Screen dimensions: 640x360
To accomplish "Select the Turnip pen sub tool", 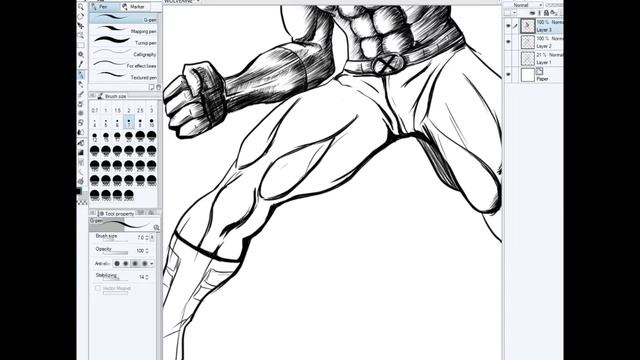I will (x=123, y=41).
